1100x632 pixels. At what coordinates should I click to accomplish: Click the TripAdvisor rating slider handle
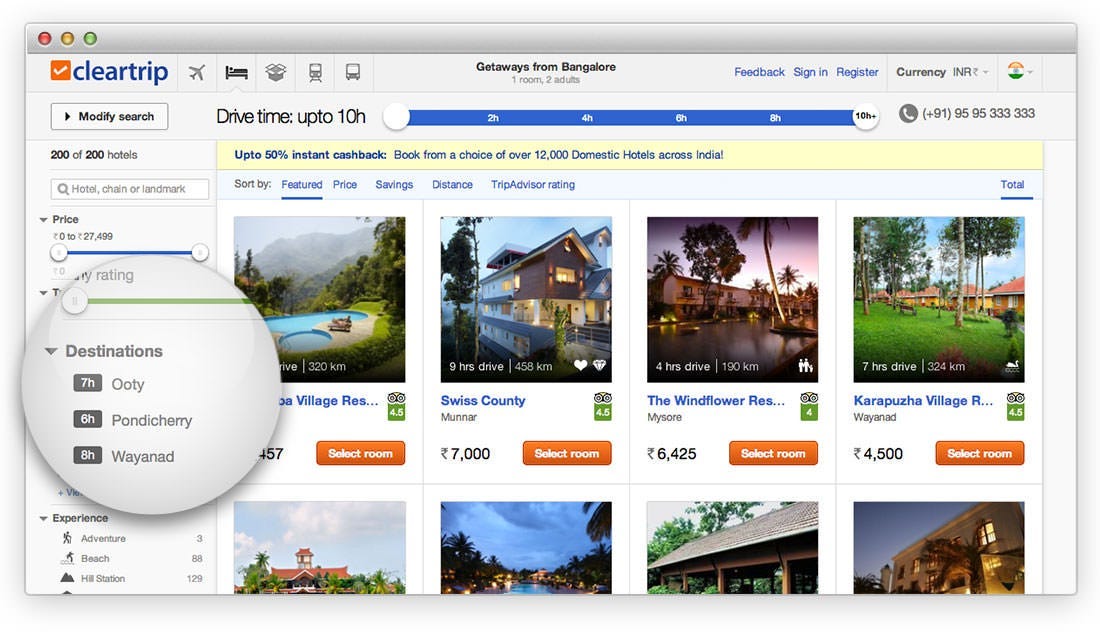(74, 302)
